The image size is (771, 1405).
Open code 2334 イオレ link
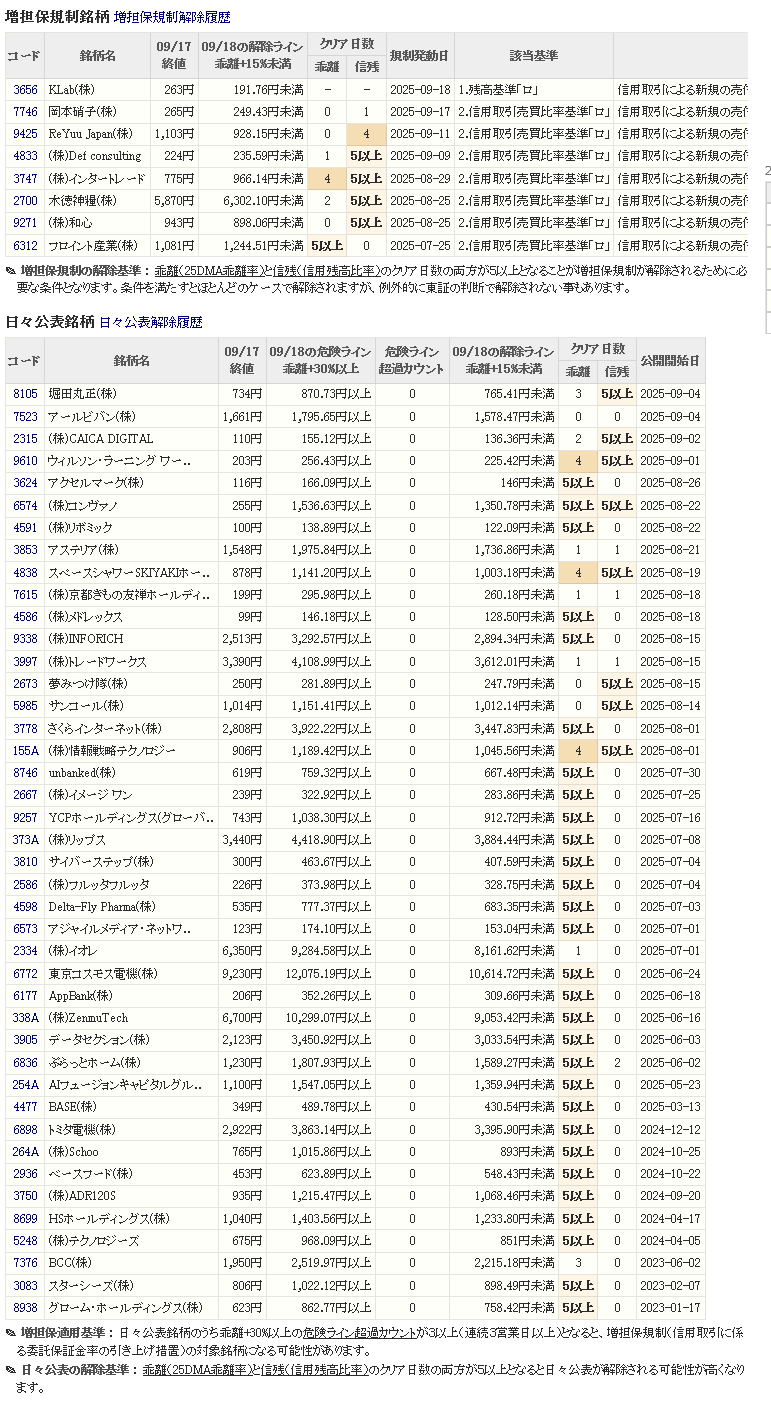(x=25, y=951)
